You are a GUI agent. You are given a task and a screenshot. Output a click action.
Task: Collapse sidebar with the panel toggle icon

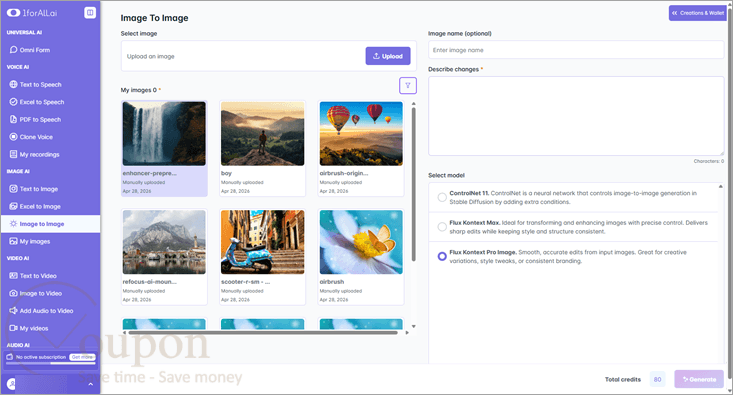tap(90, 13)
